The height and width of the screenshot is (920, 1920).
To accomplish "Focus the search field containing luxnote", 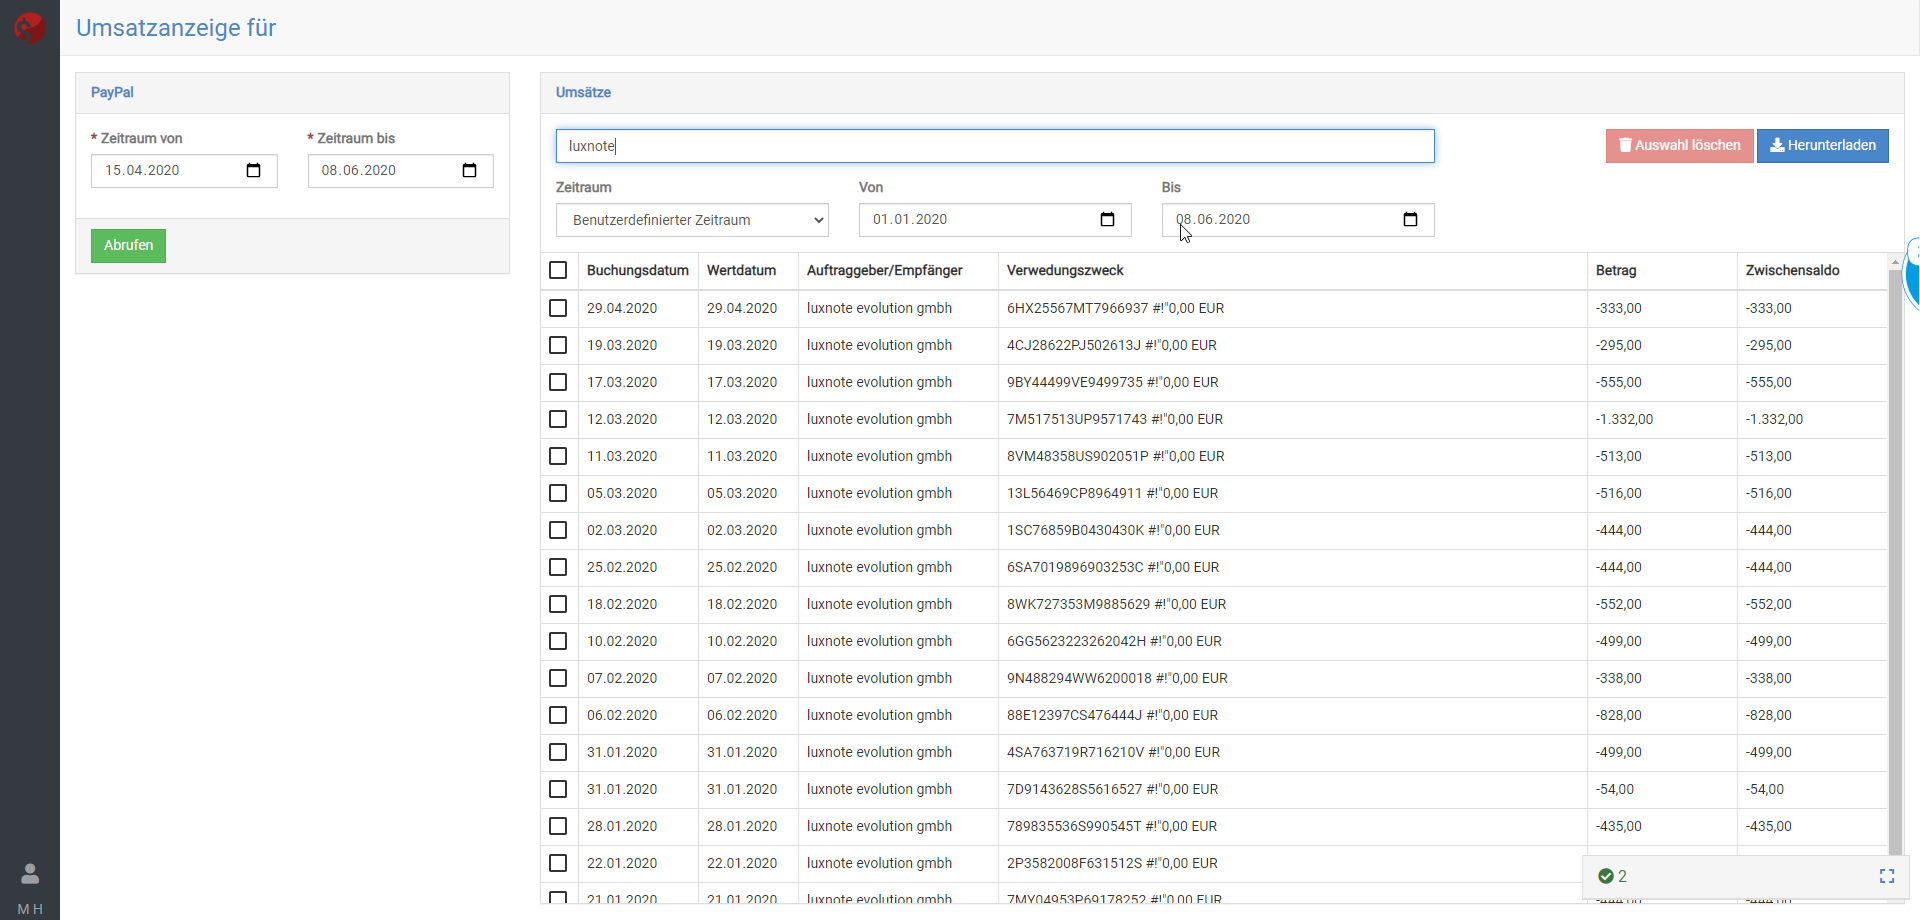I will 995,146.
